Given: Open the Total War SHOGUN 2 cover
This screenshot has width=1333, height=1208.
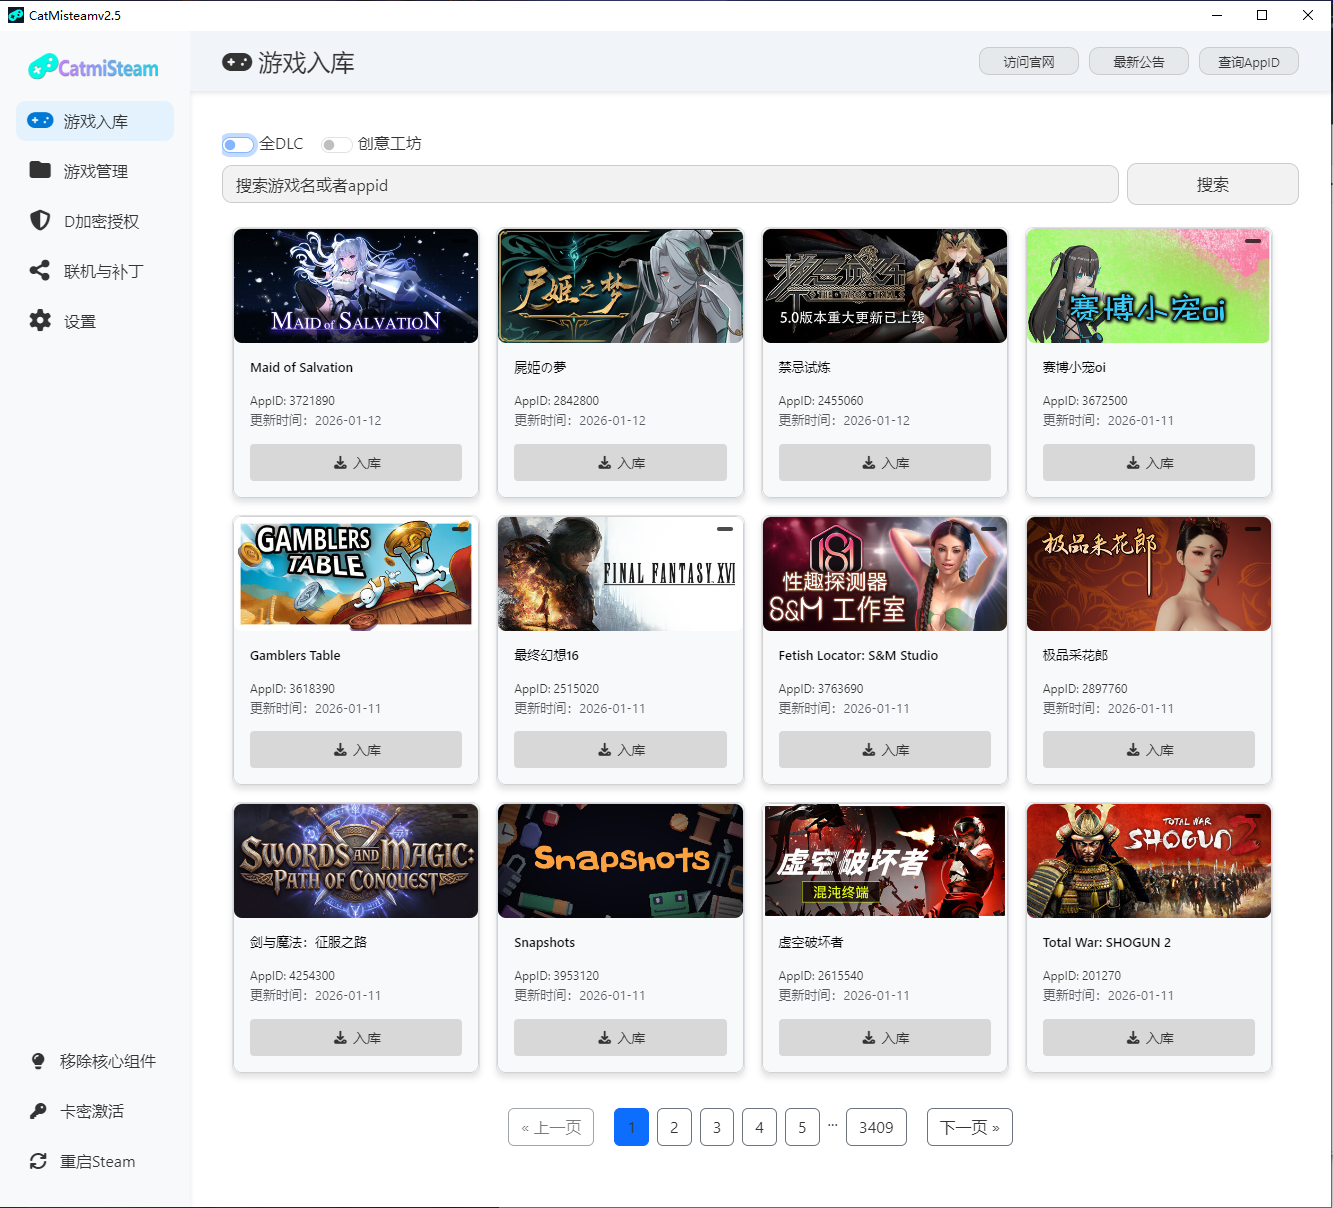Looking at the screenshot, I should 1149,861.
